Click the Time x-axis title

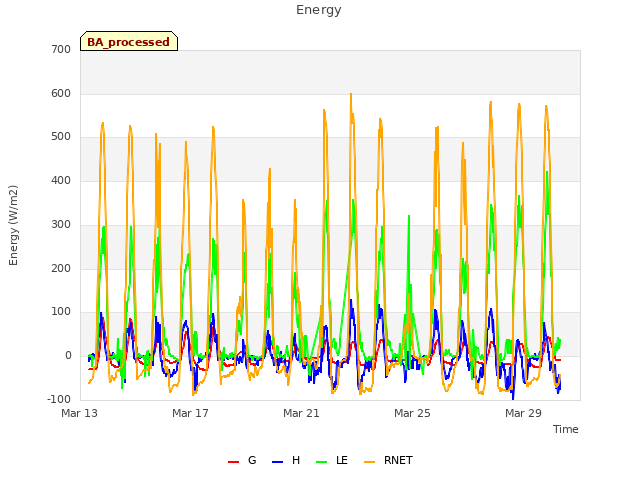point(565,429)
